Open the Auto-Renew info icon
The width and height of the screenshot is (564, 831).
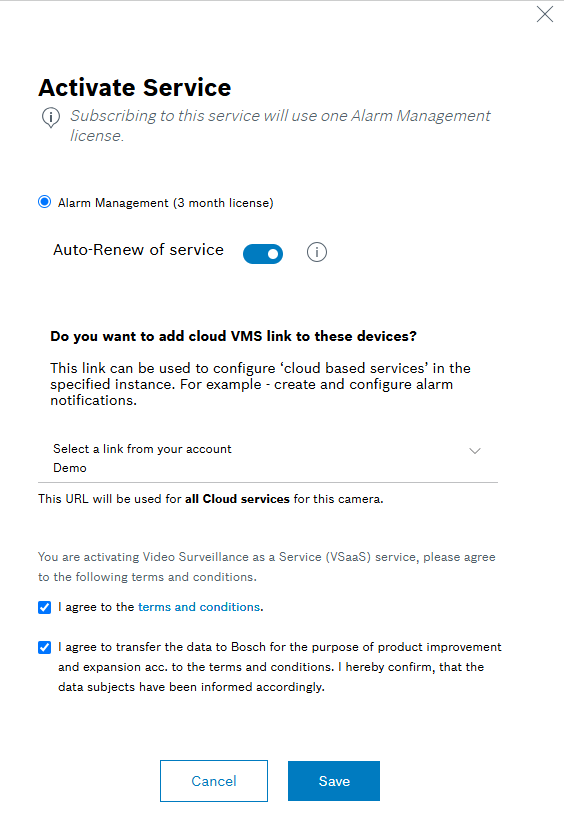[x=317, y=252]
